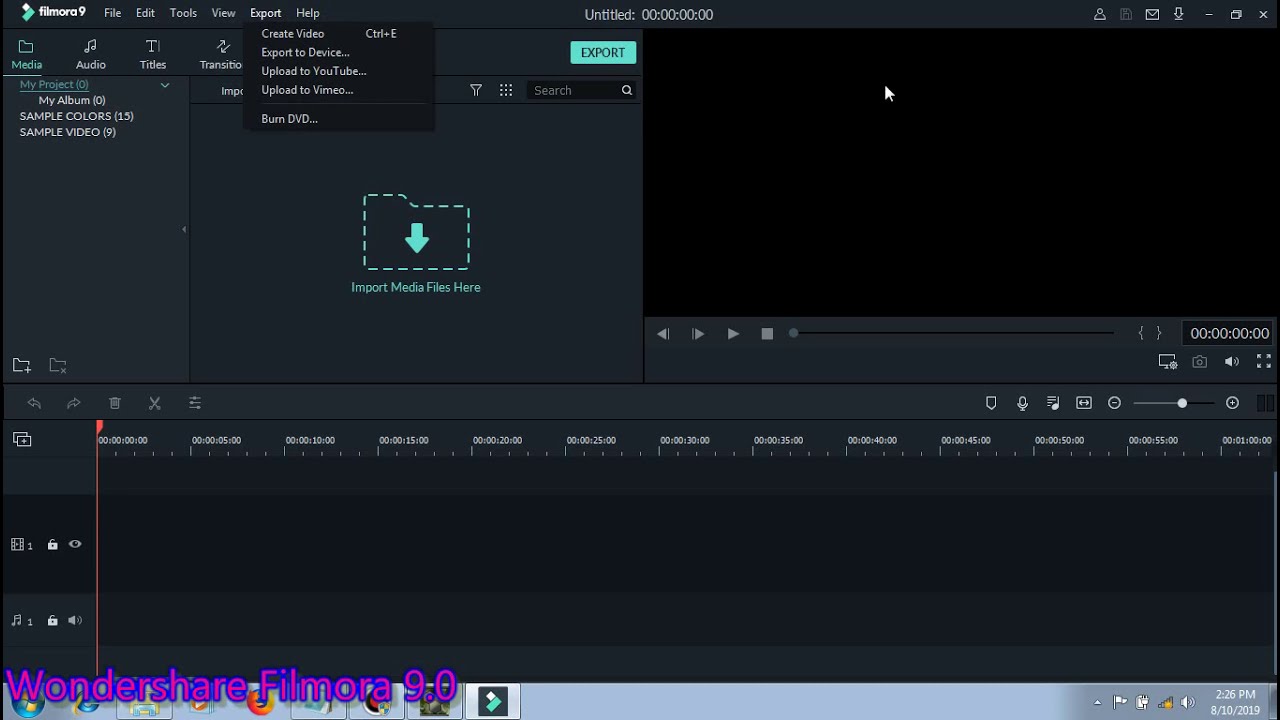Enter fullscreen preview mode

coord(1264,362)
